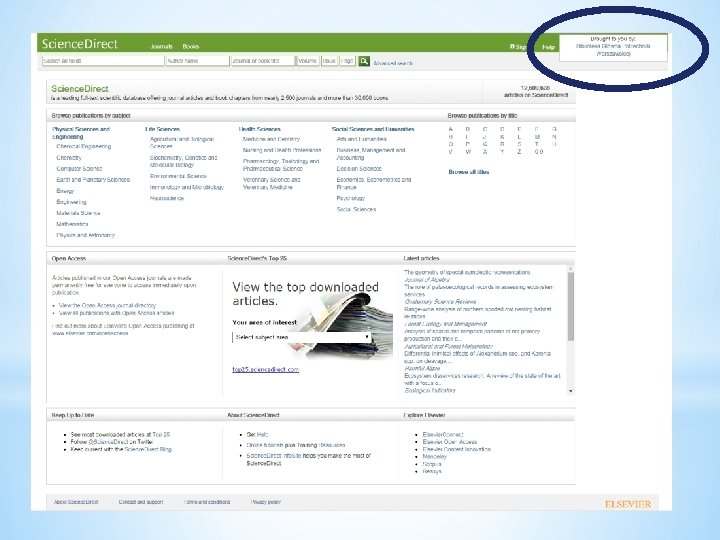The height and width of the screenshot is (540, 720).
Task: Click the green search magnifier button
Action: tap(364, 61)
